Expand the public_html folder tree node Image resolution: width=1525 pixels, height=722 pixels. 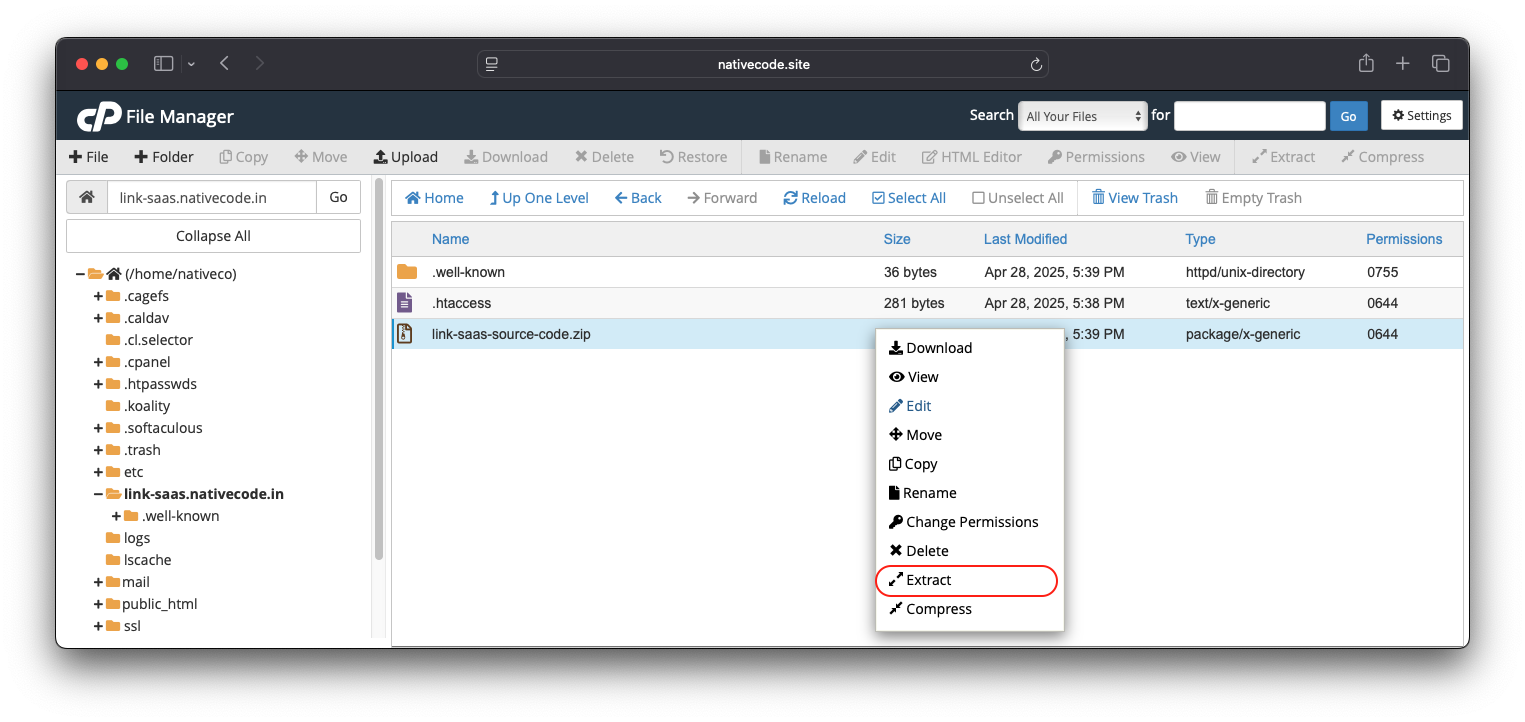[98, 604]
